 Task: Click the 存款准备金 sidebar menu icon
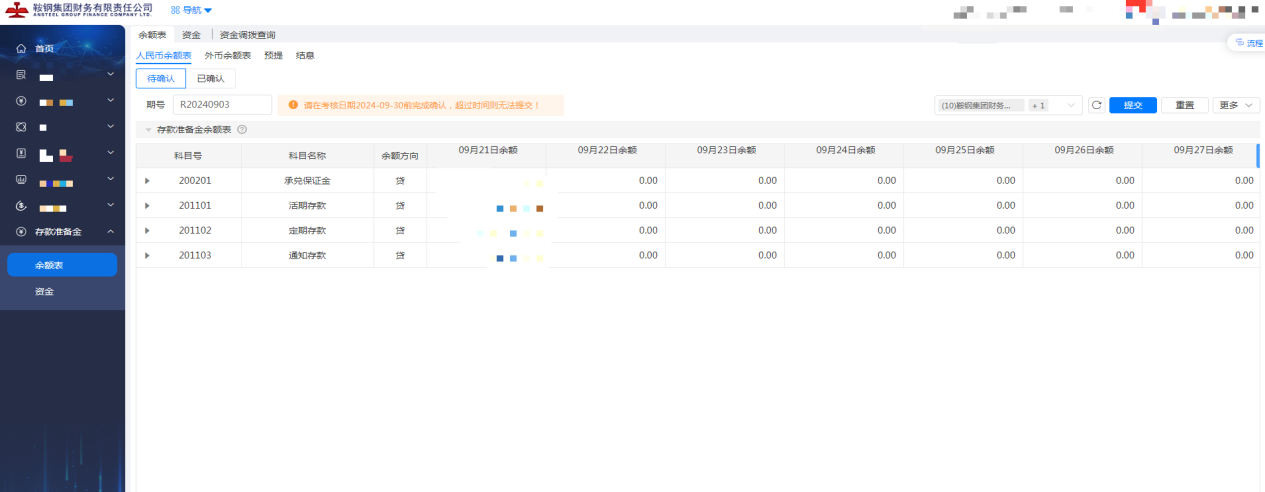[20, 232]
